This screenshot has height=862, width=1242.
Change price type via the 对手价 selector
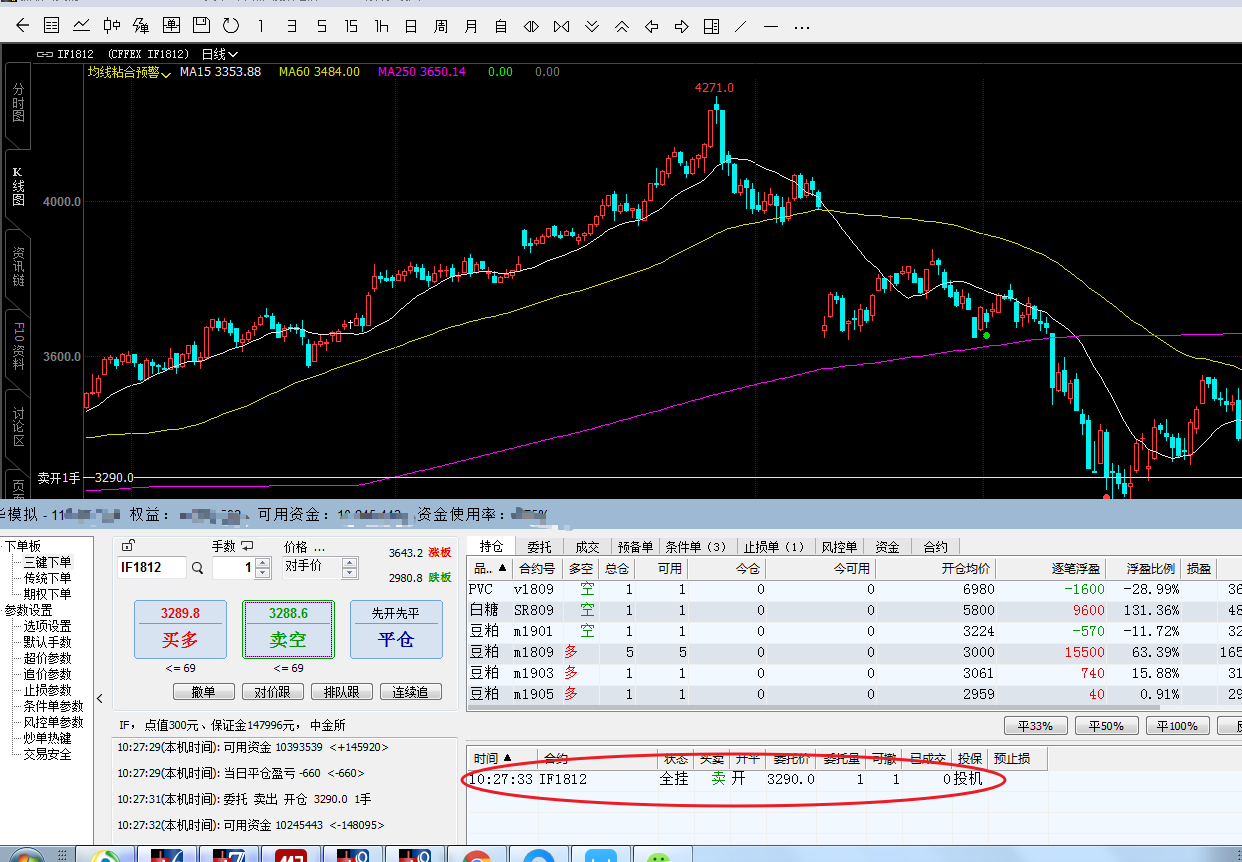319,567
